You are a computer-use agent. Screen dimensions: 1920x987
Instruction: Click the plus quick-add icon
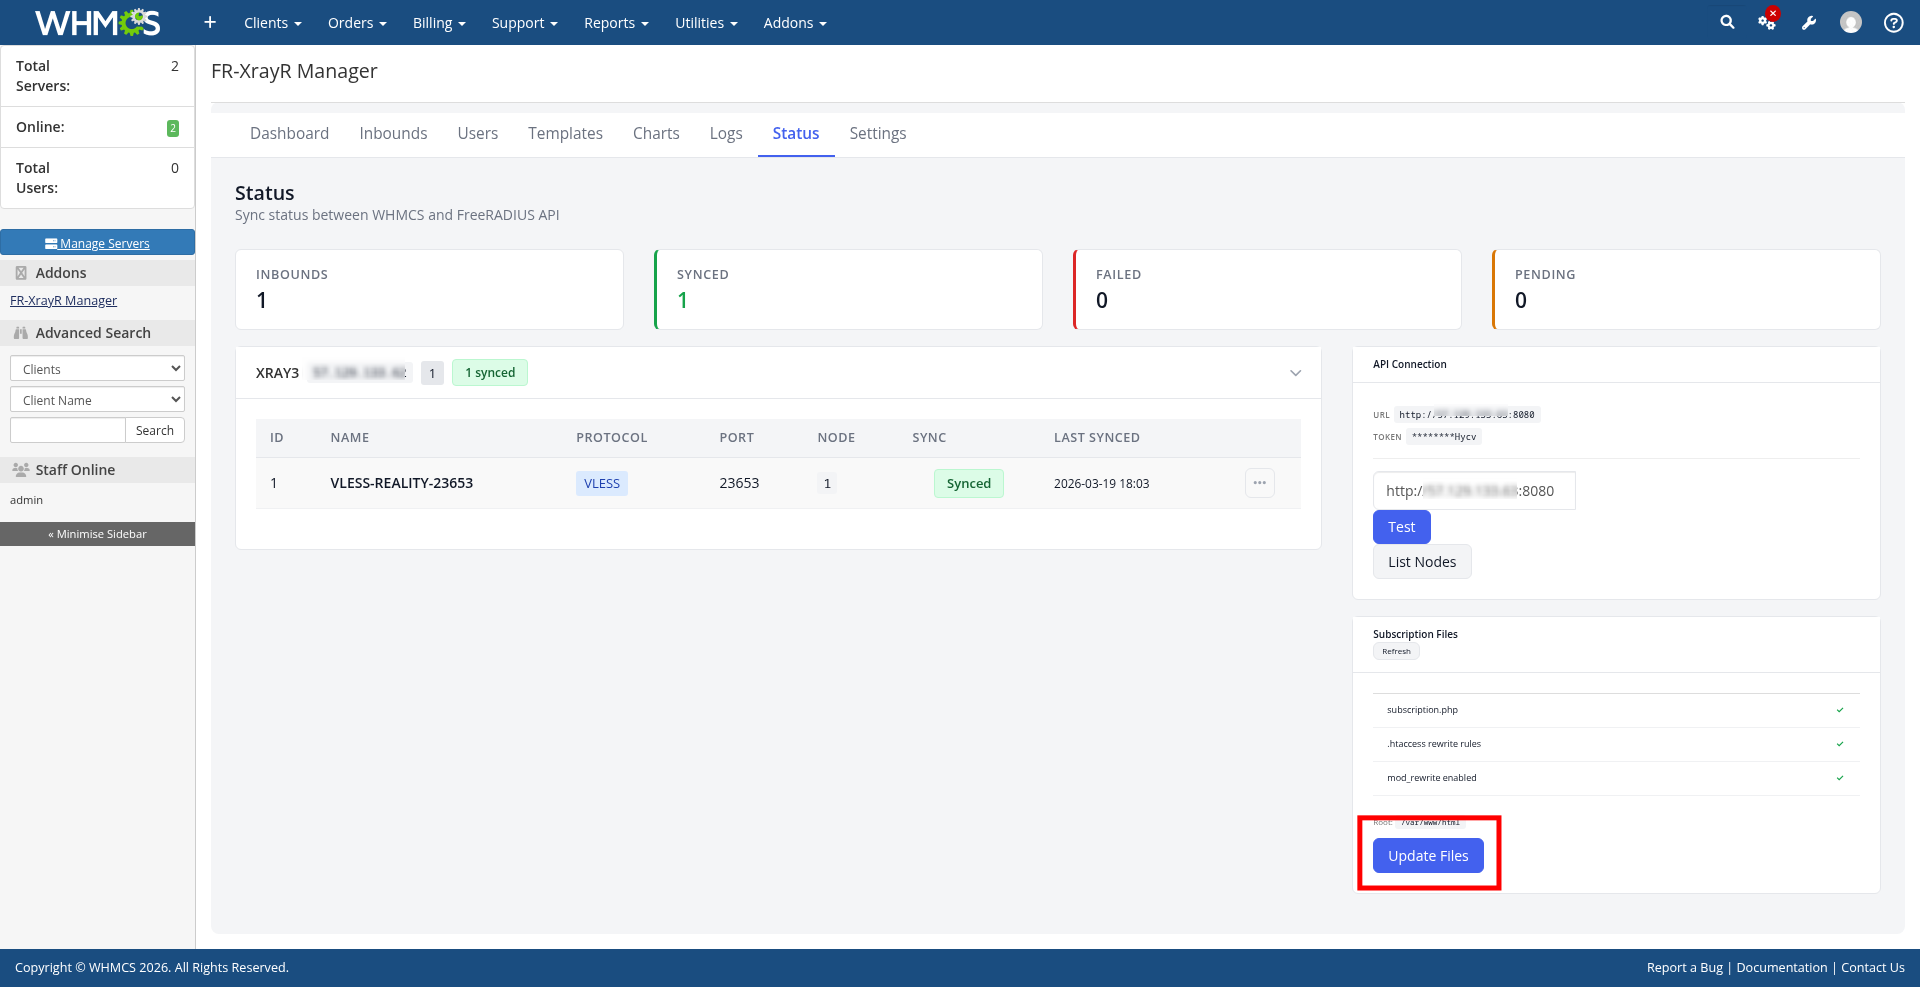[x=210, y=22]
